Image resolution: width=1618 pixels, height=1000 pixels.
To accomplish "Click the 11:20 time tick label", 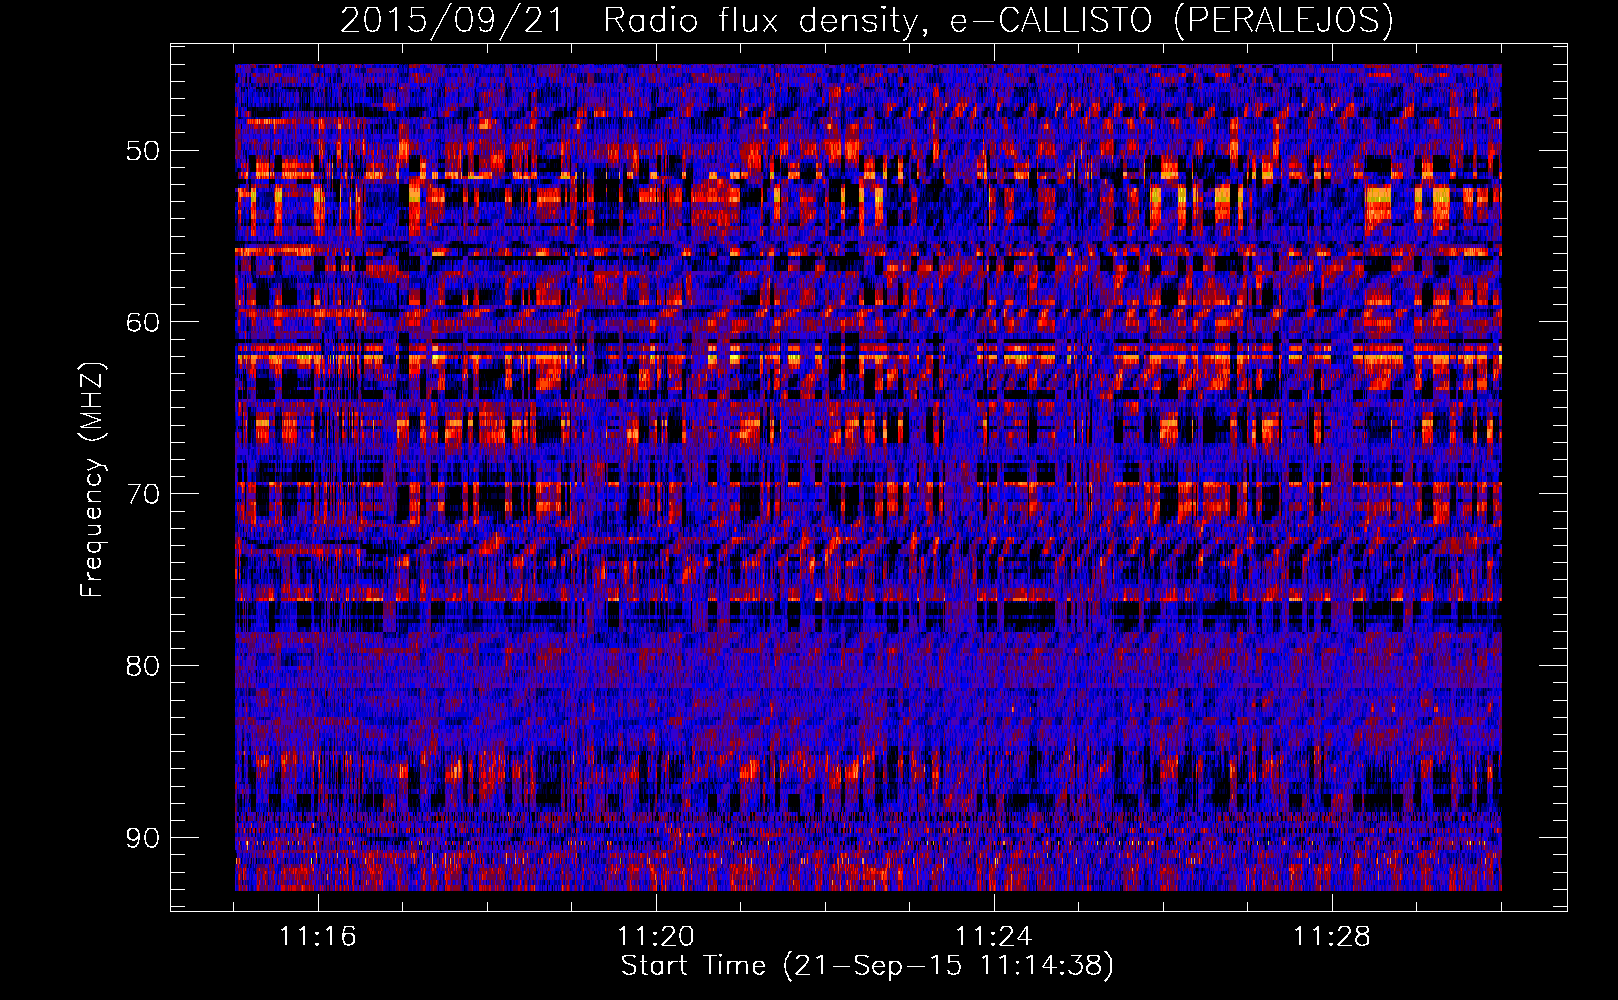I will pyautogui.click(x=656, y=937).
